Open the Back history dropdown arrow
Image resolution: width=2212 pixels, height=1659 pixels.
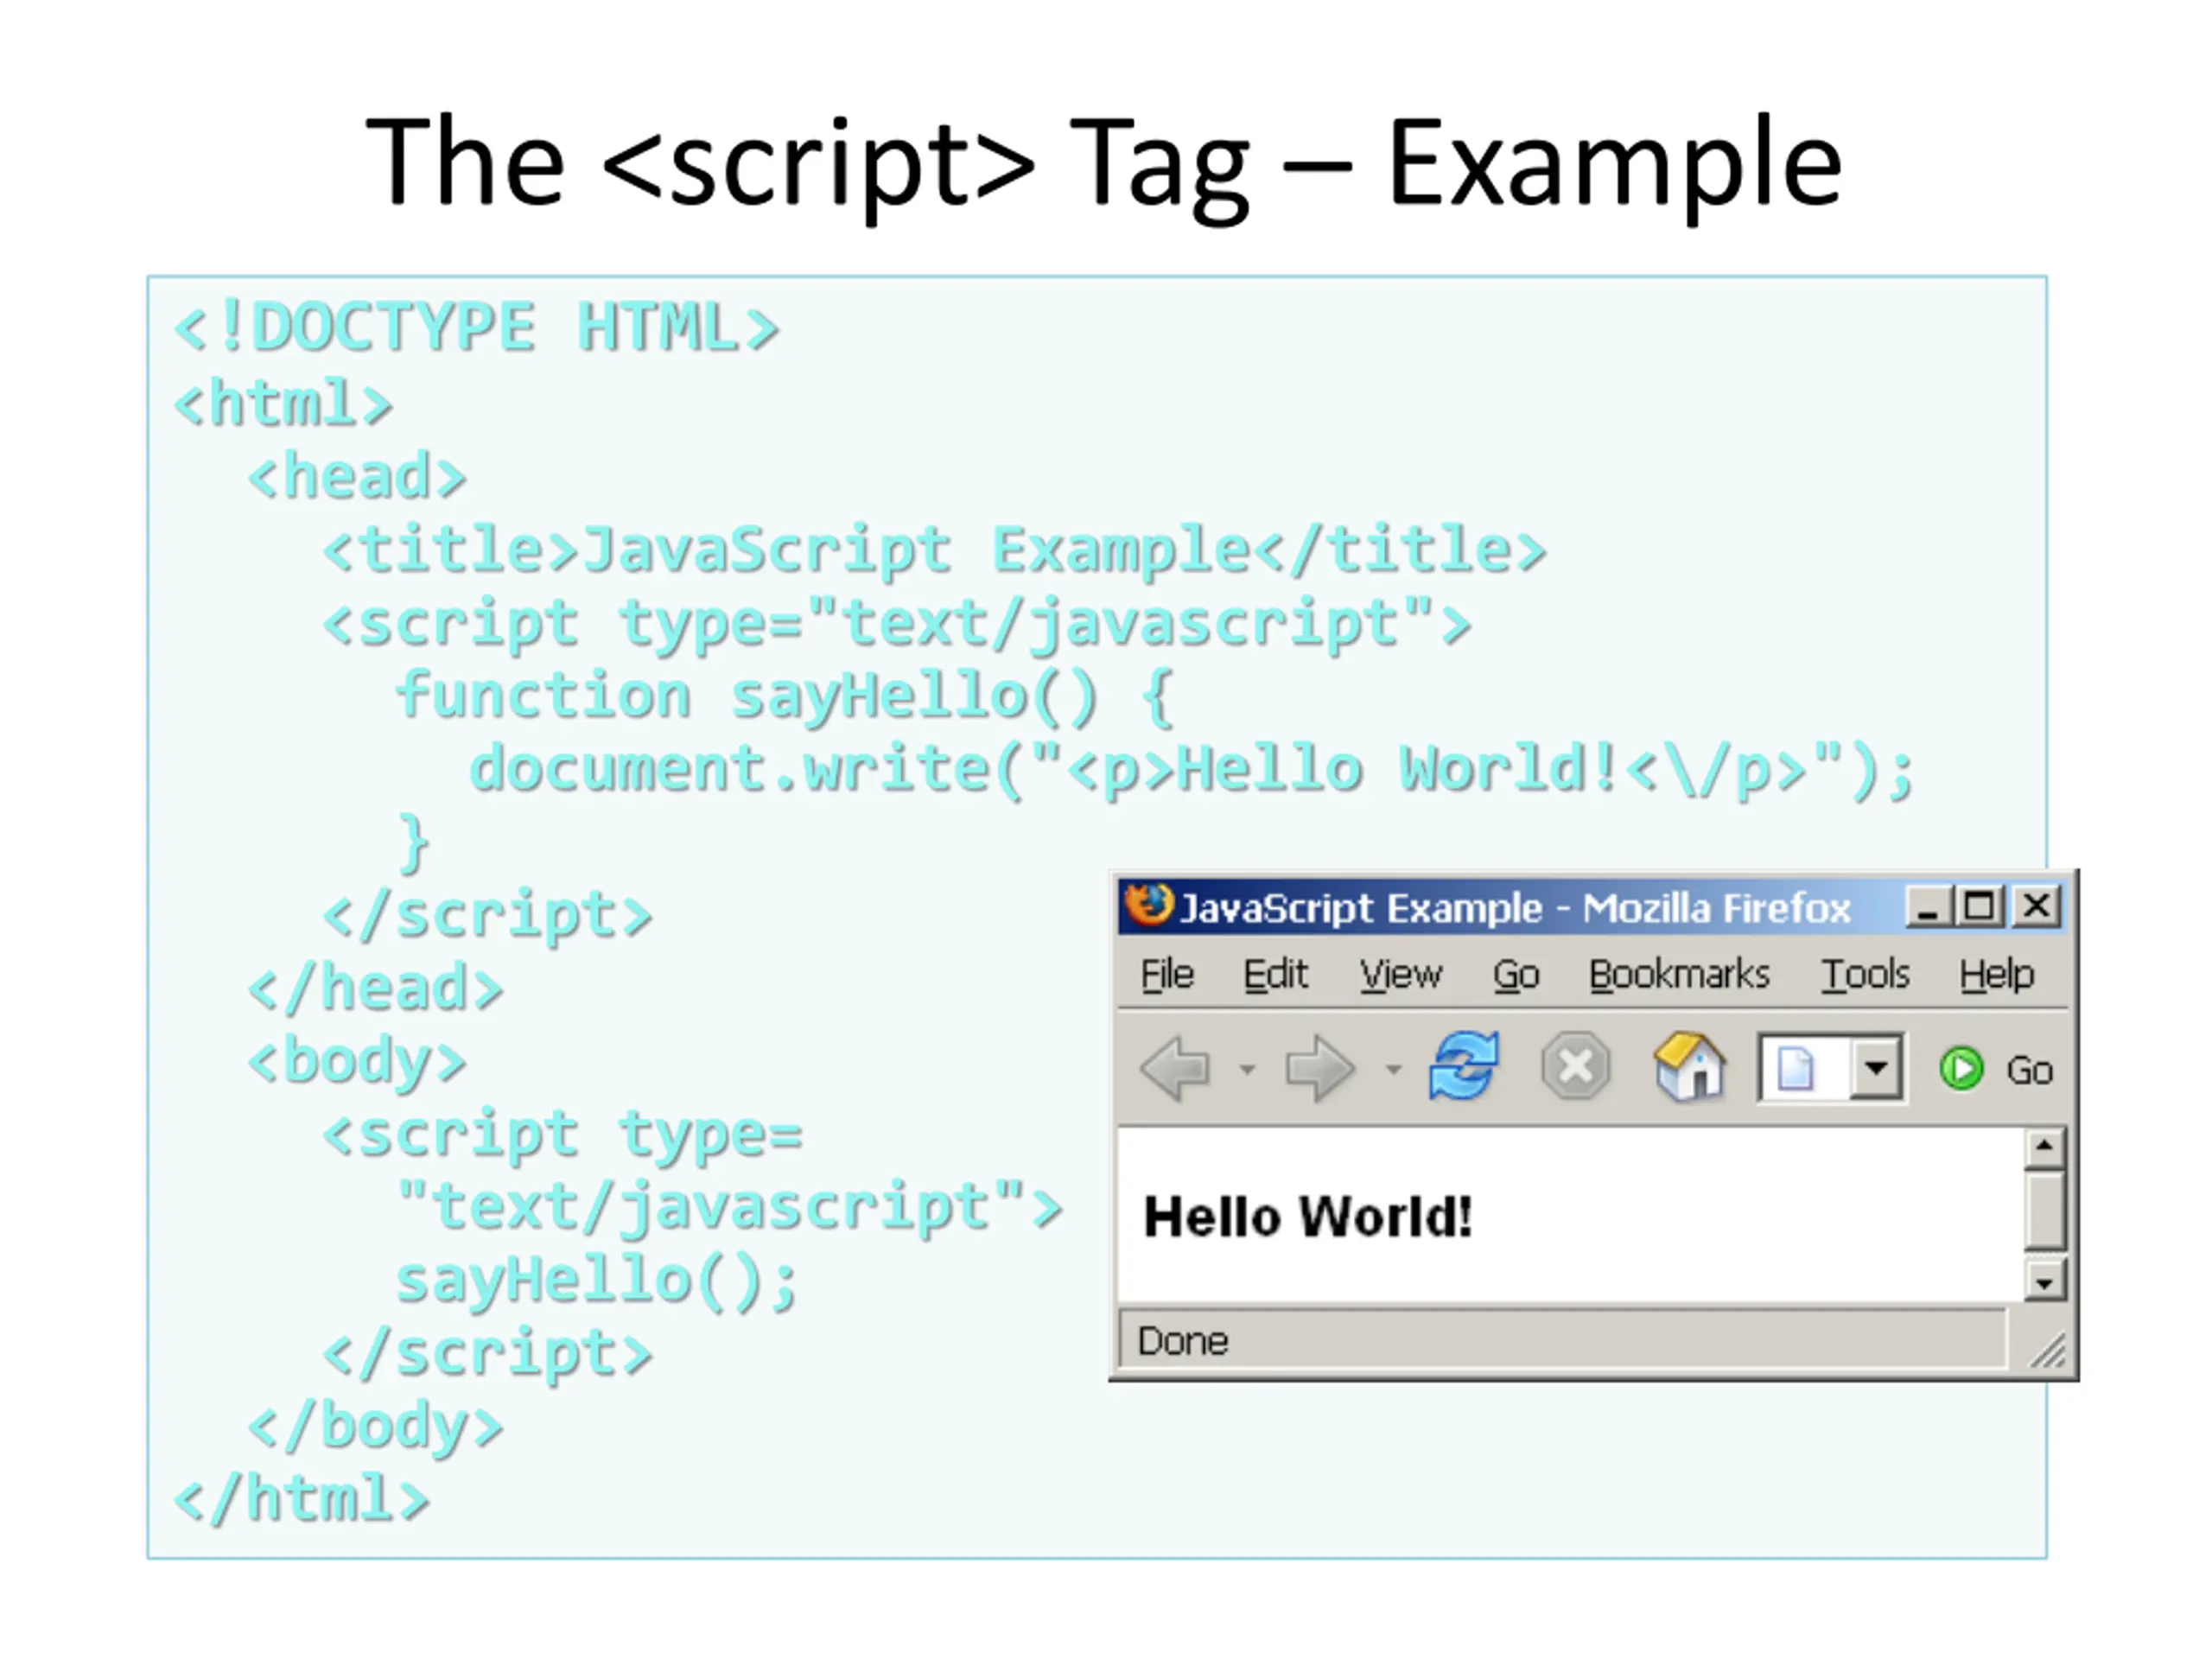coord(1247,1069)
